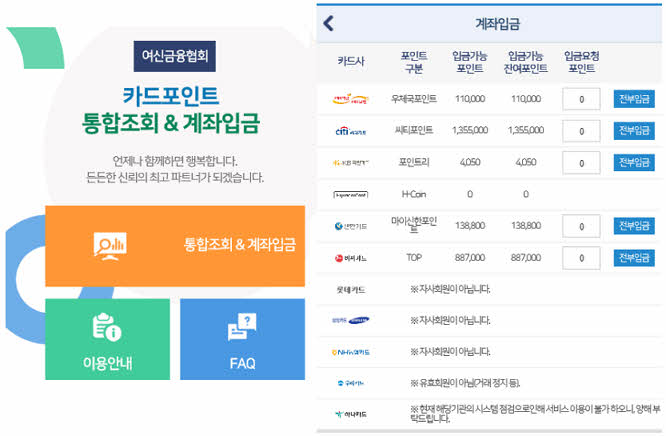Click the Samsung card logo
This screenshot has height=436, width=666.
pyautogui.click(x=350, y=320)
